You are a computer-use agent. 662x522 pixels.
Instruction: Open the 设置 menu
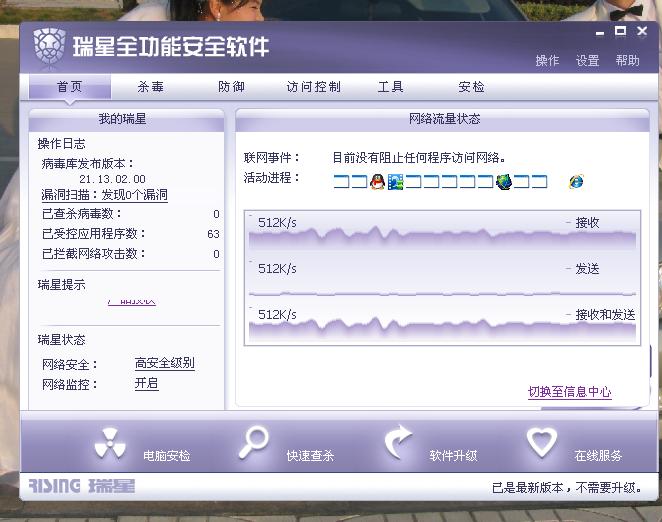[x=587, y=60]
